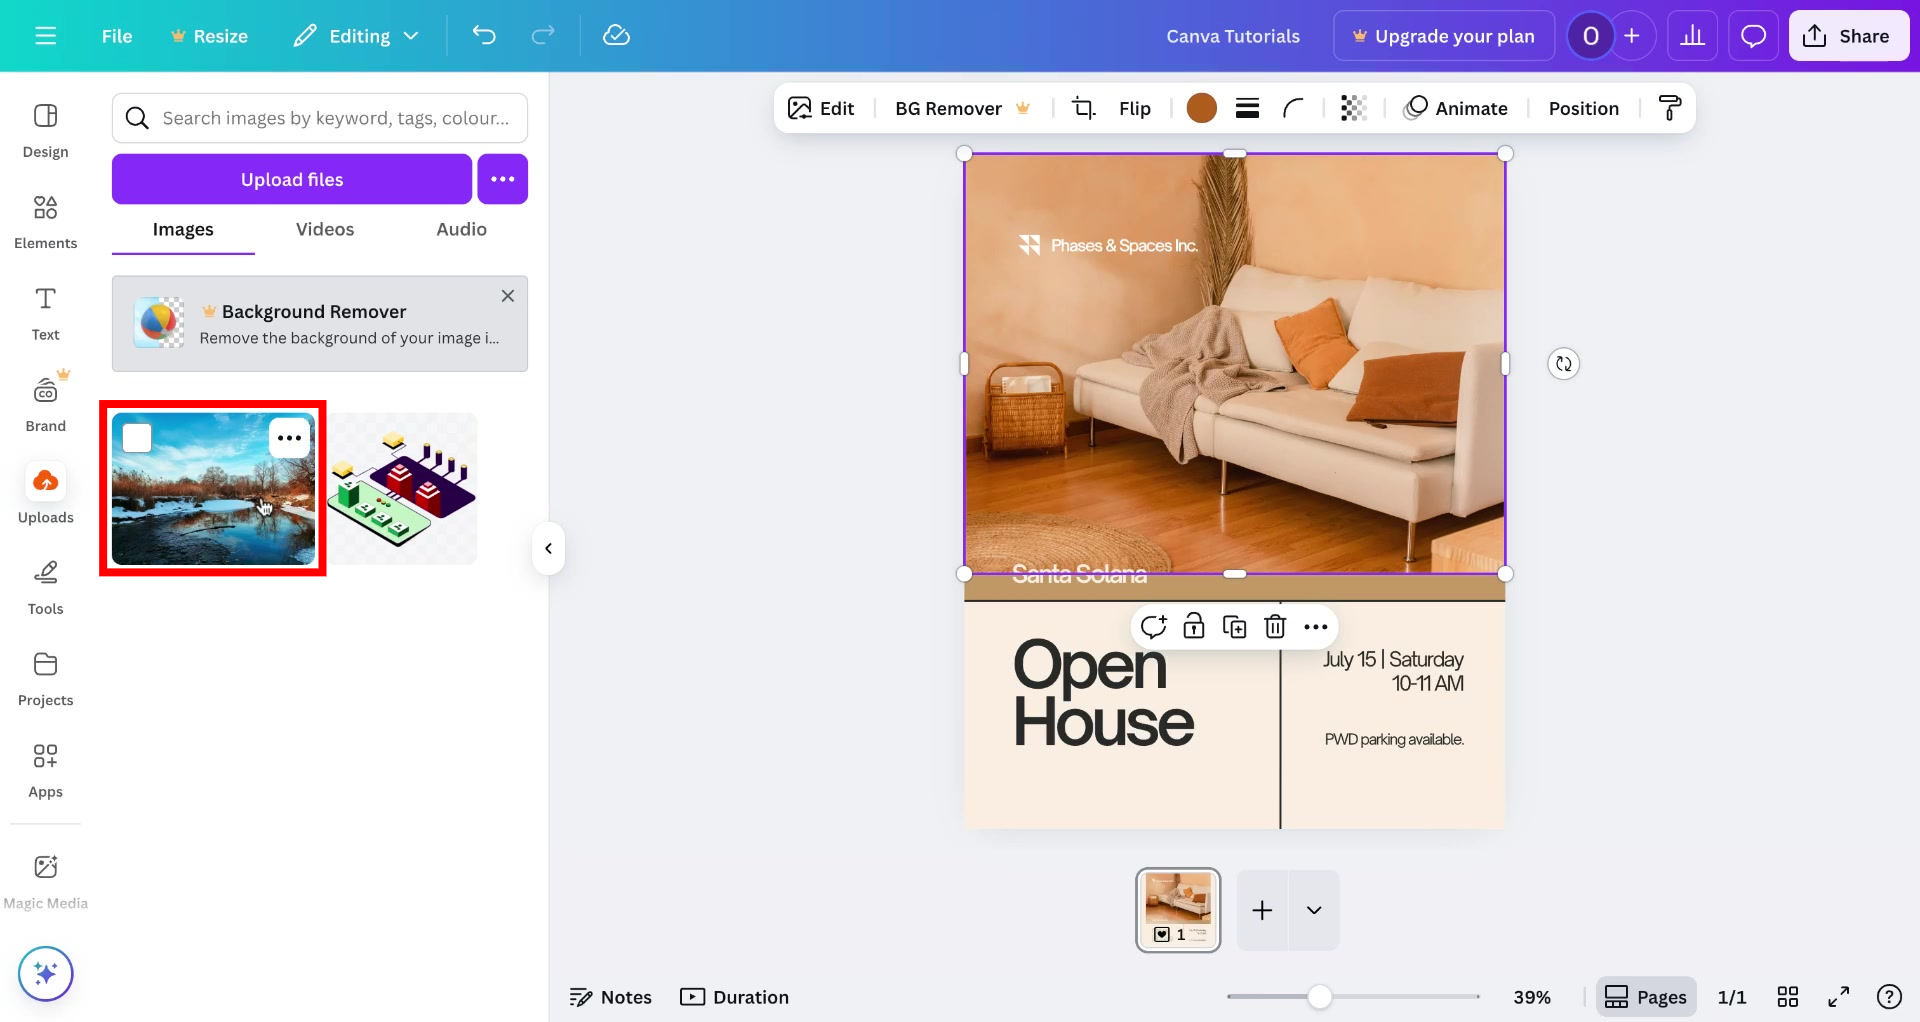
Task: Duplicate the selected element
Action: point(1235,626)
